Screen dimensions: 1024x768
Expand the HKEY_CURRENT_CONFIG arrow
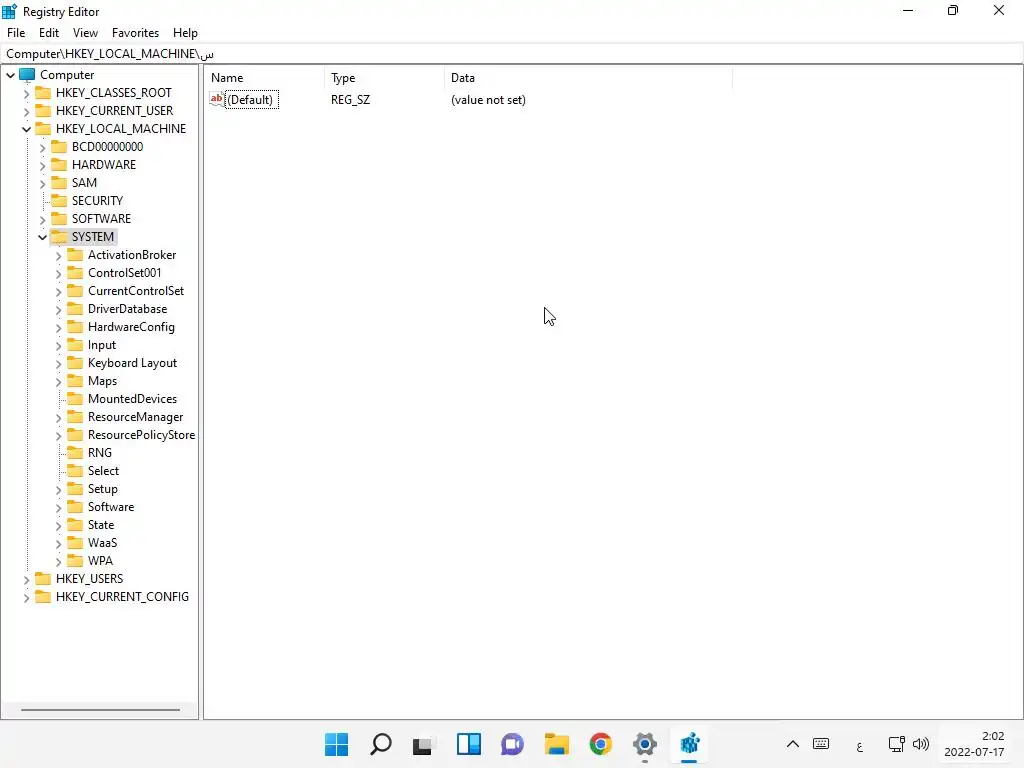point(26,598)
